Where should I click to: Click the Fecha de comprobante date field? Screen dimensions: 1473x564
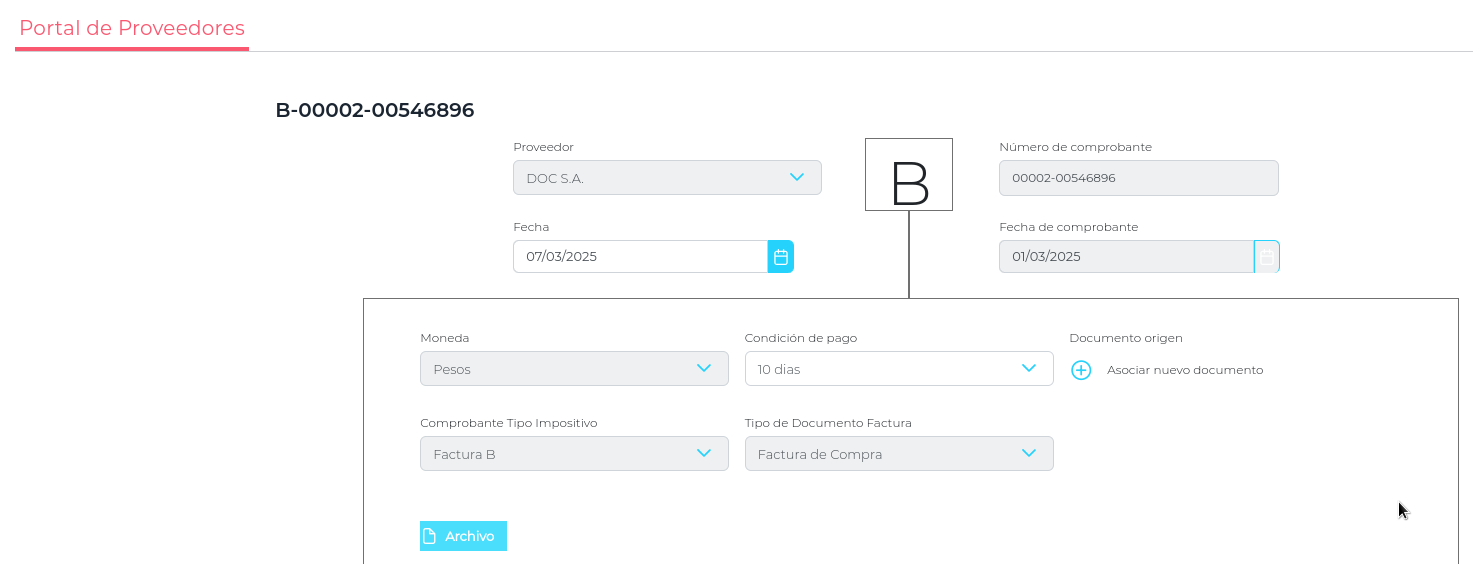(x=1125, y=257)
